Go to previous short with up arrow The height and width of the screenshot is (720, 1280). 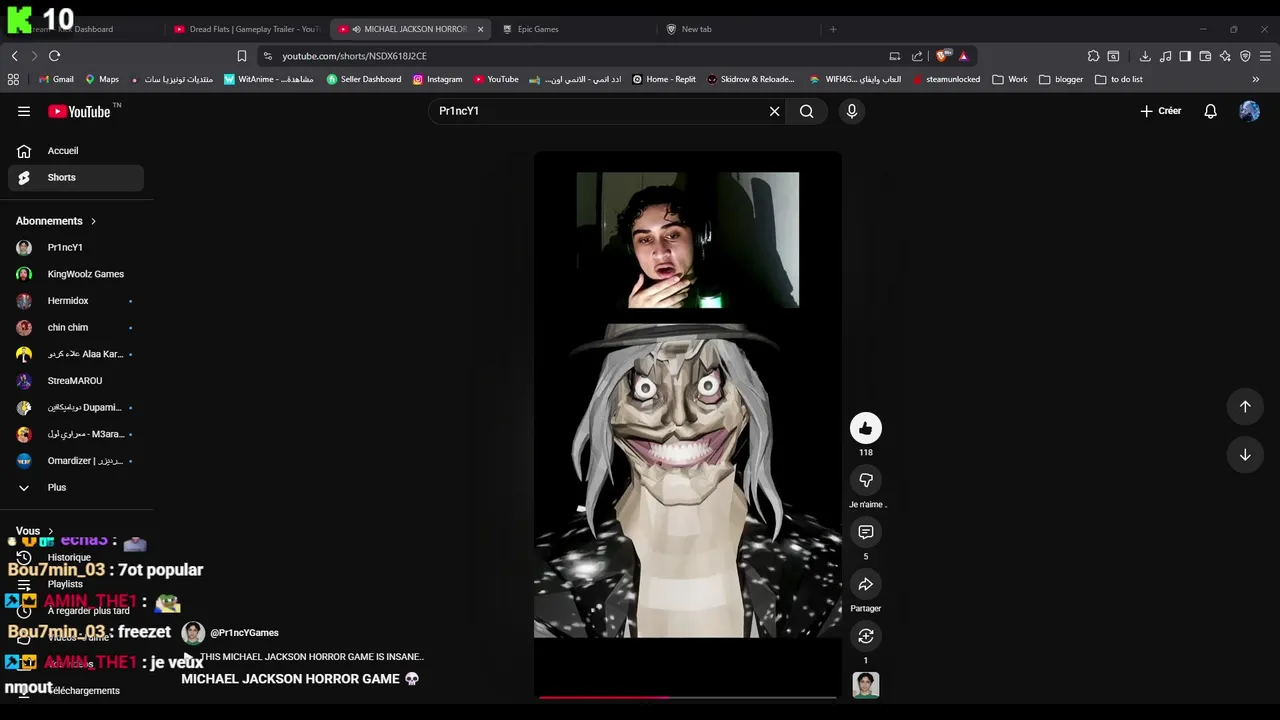[x=1245, y=406]
